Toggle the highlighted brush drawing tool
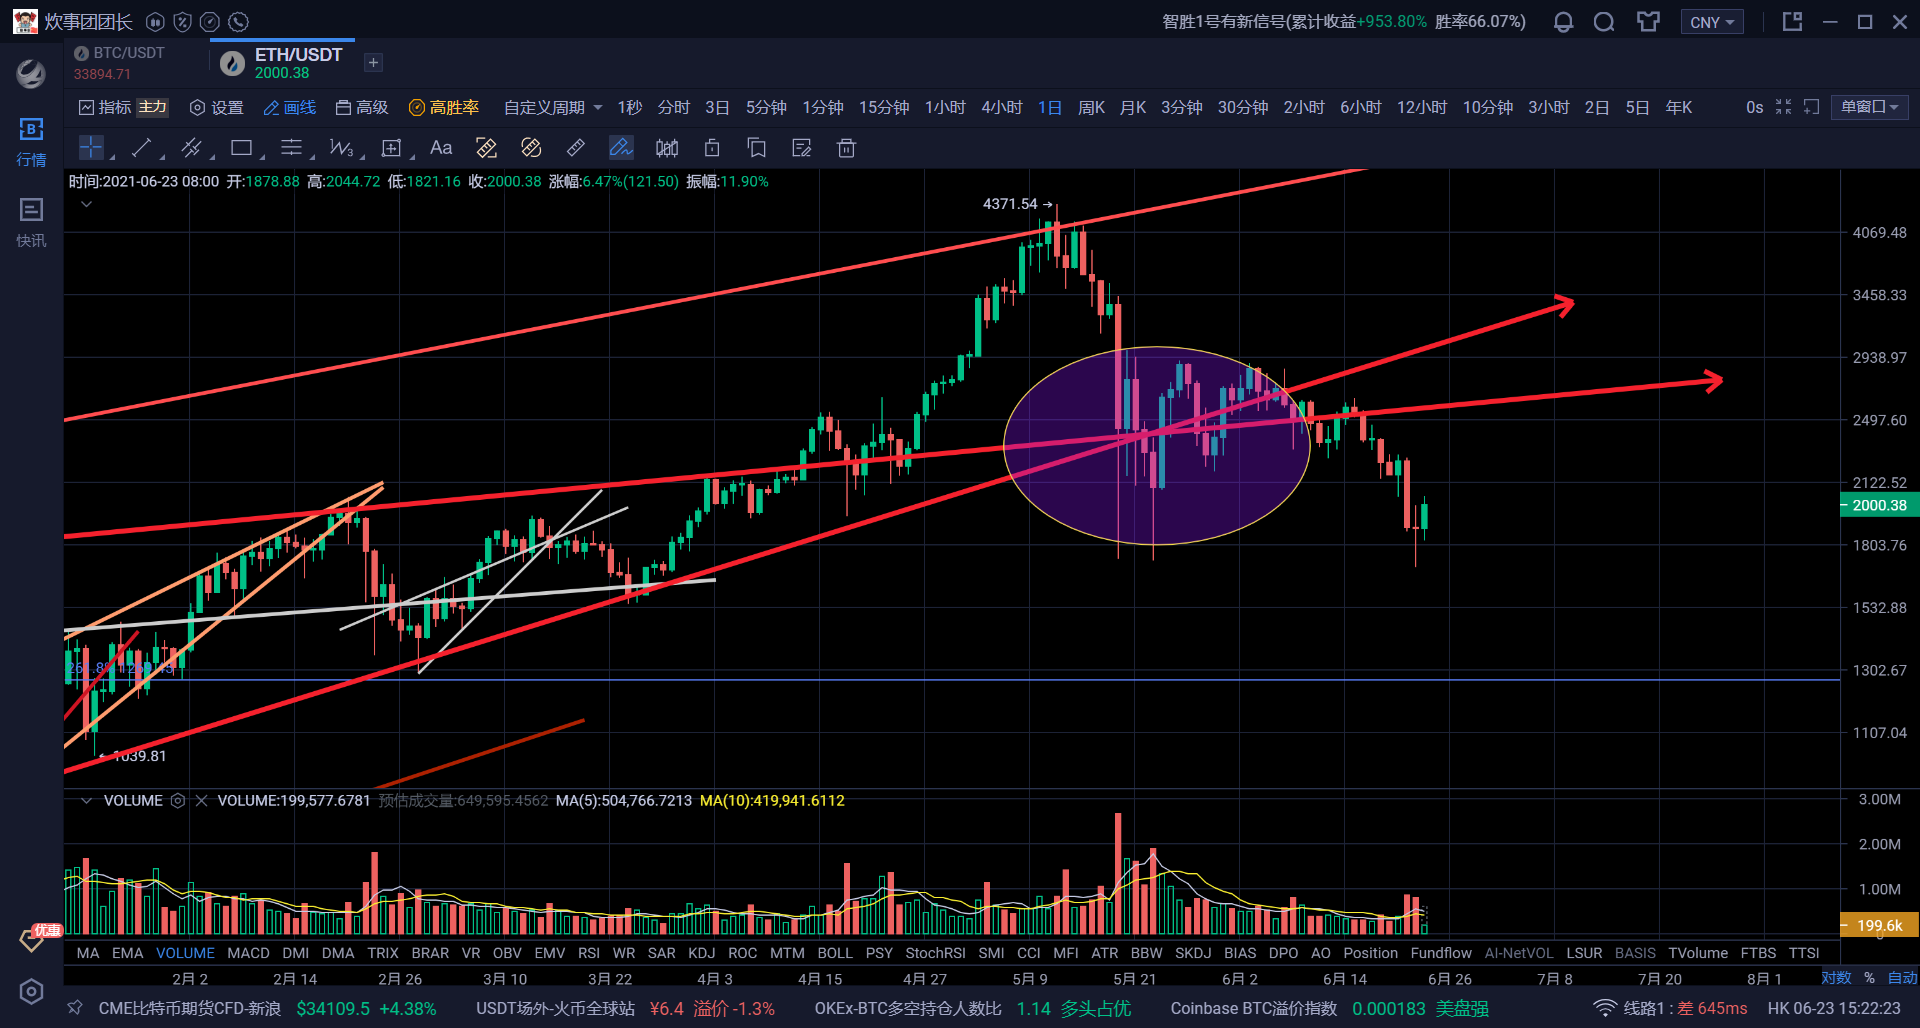 click(x=621, y=148)
